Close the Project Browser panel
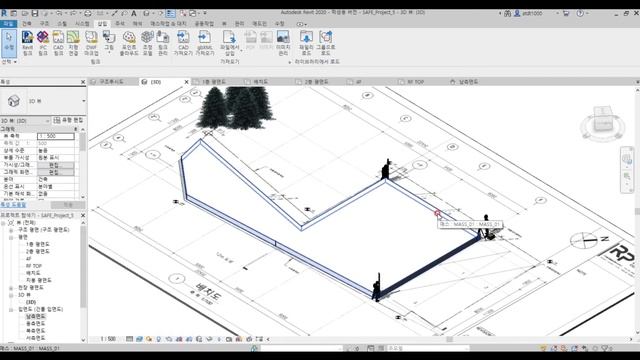This screenshot has height=360, width=640. [x=83, y=215]
